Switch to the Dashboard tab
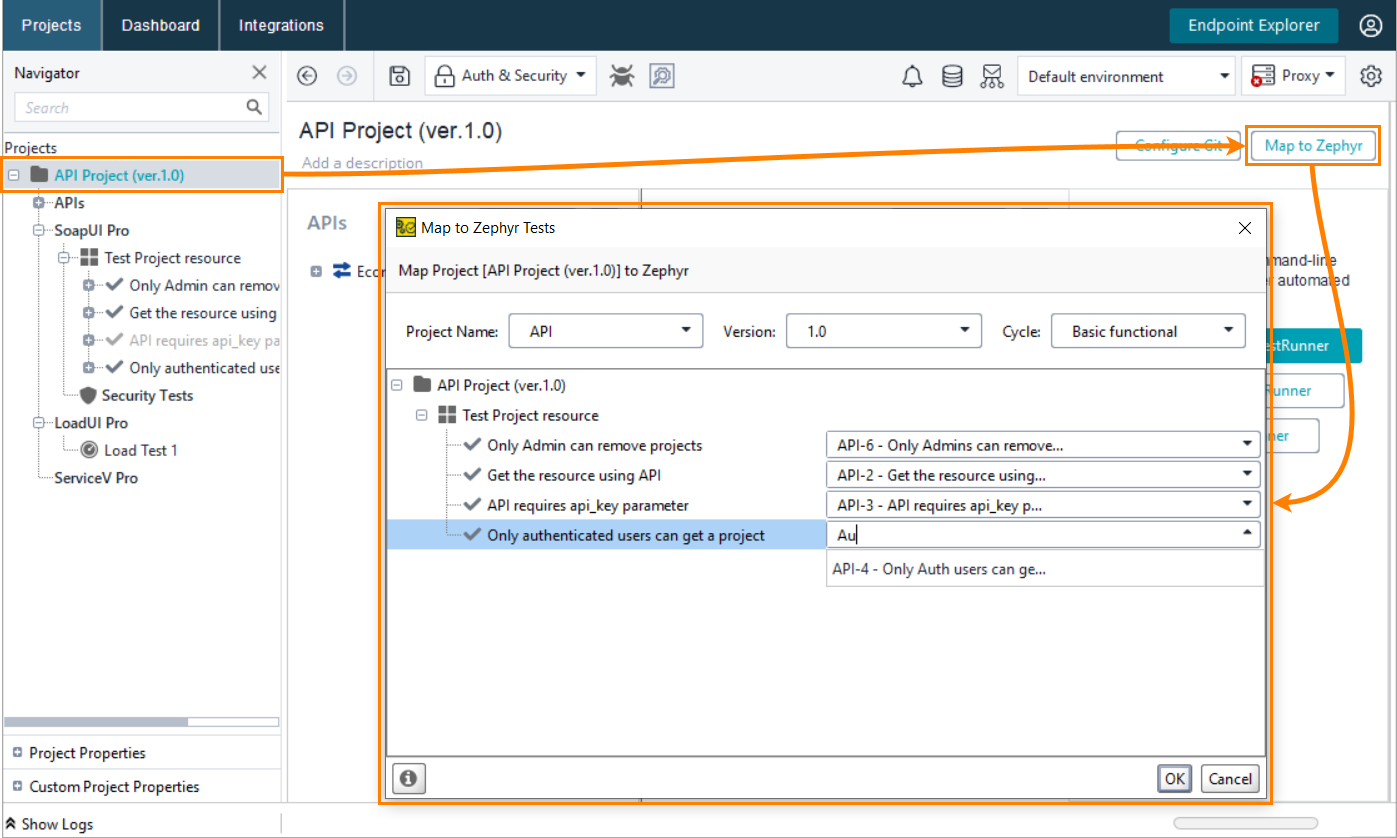 (x=159, y=25)
